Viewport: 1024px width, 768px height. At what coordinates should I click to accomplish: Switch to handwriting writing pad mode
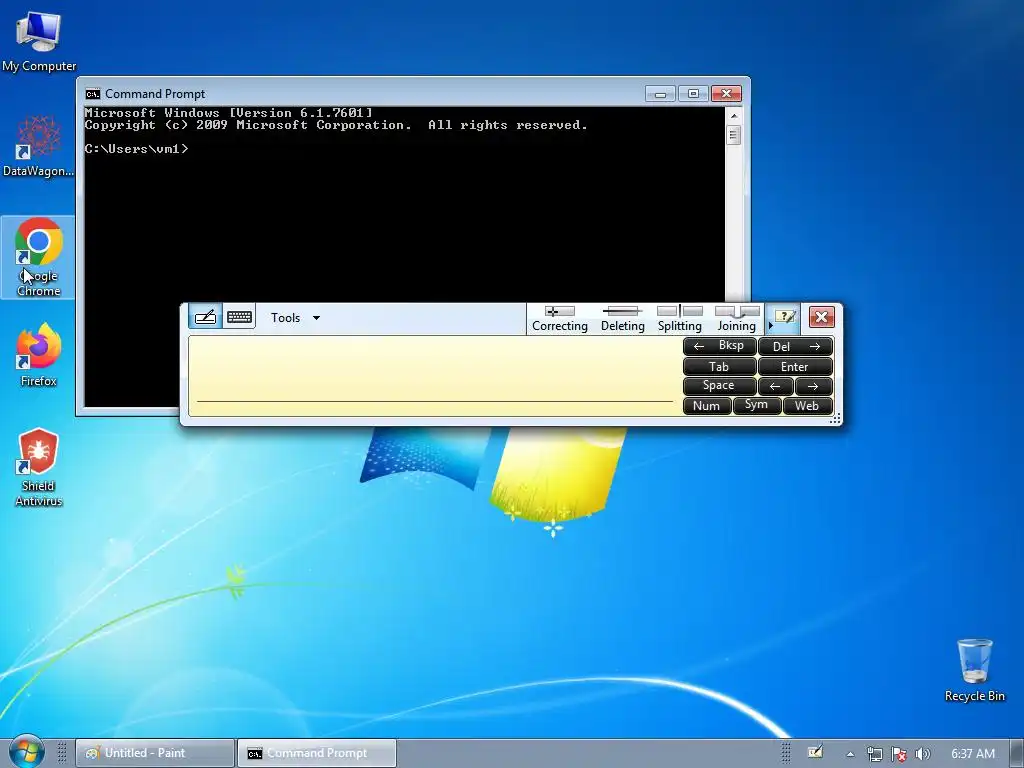[206, 317]
